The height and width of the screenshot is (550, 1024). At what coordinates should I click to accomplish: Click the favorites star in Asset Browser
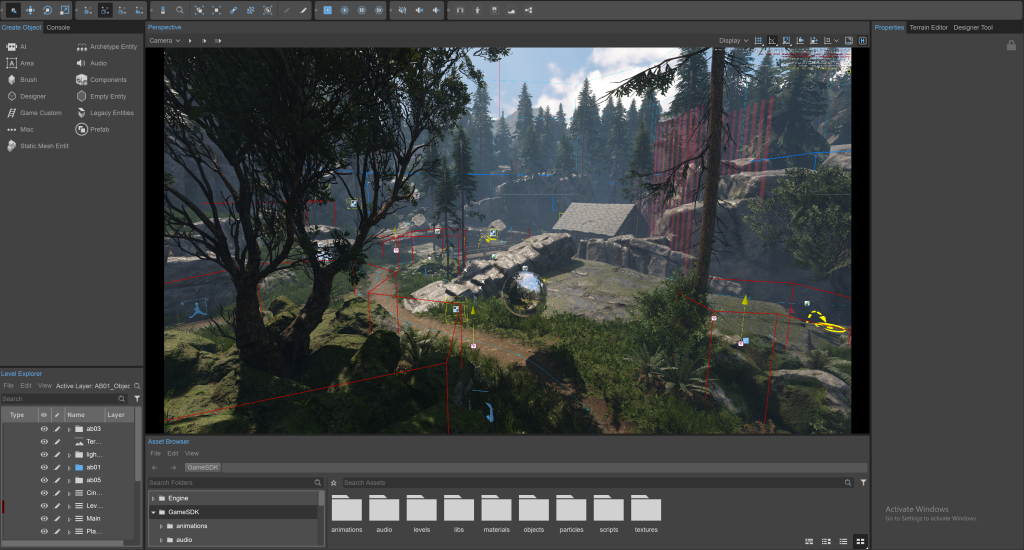click(x=334, y=483)
